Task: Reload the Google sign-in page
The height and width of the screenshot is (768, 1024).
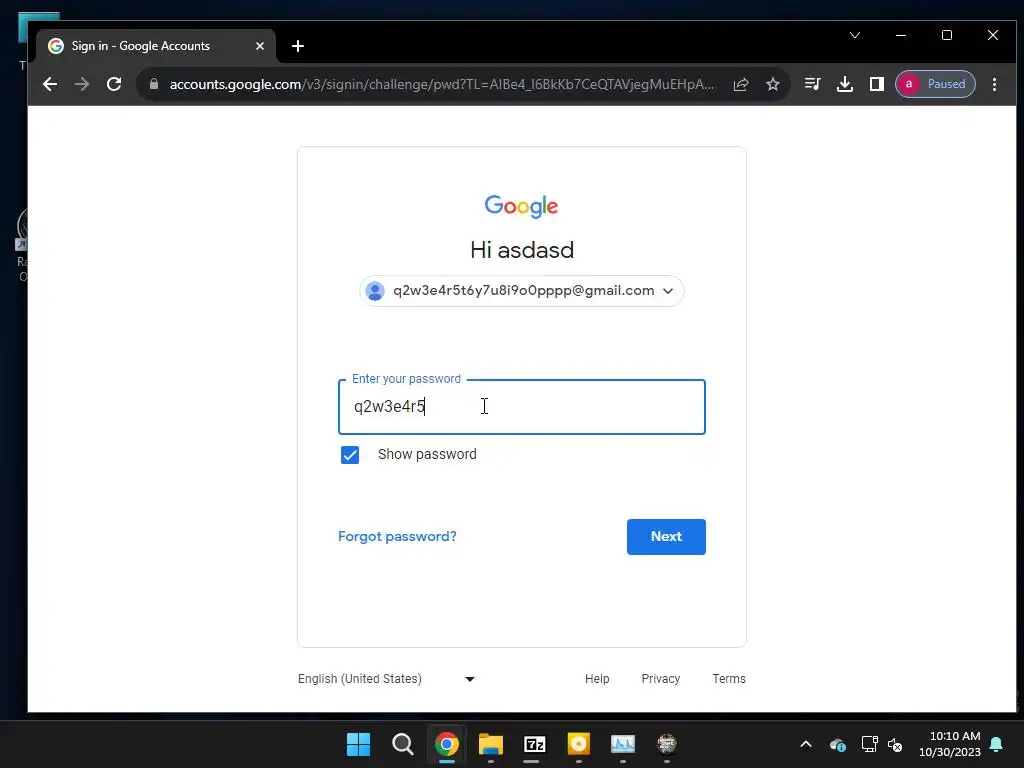Action: click(114, 84)
